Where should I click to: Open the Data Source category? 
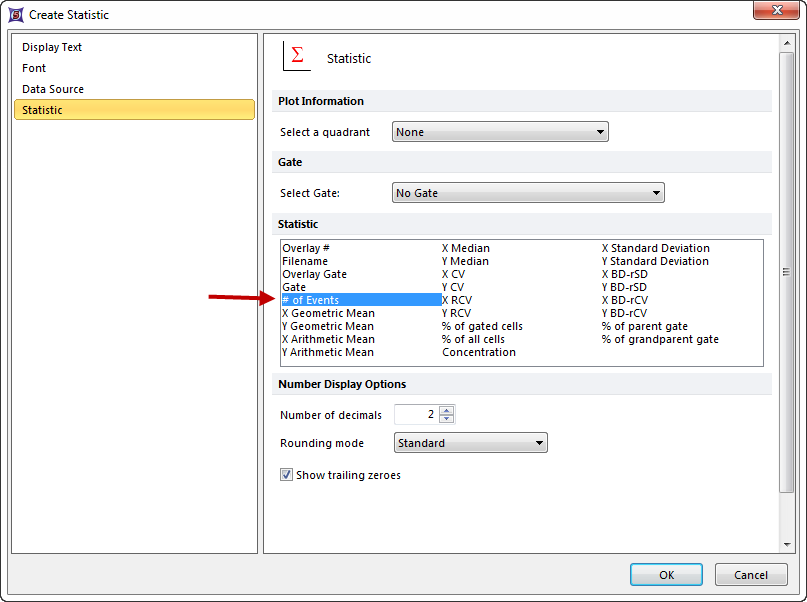(53, 89)
